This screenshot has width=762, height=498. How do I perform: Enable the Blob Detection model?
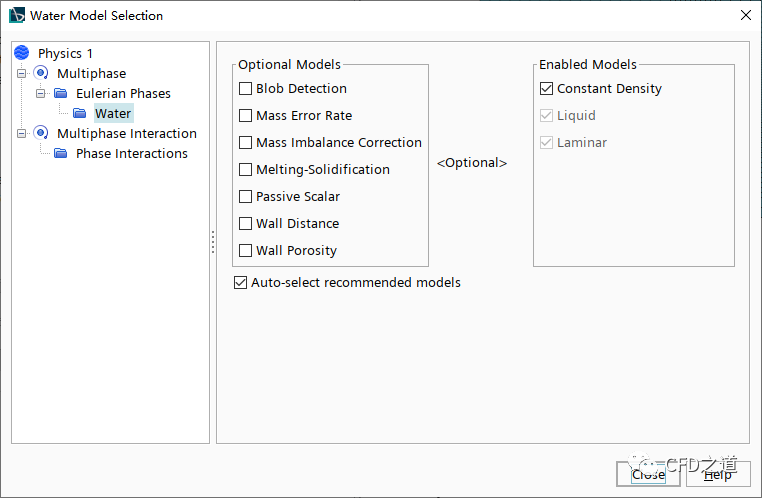click(246, 89)
